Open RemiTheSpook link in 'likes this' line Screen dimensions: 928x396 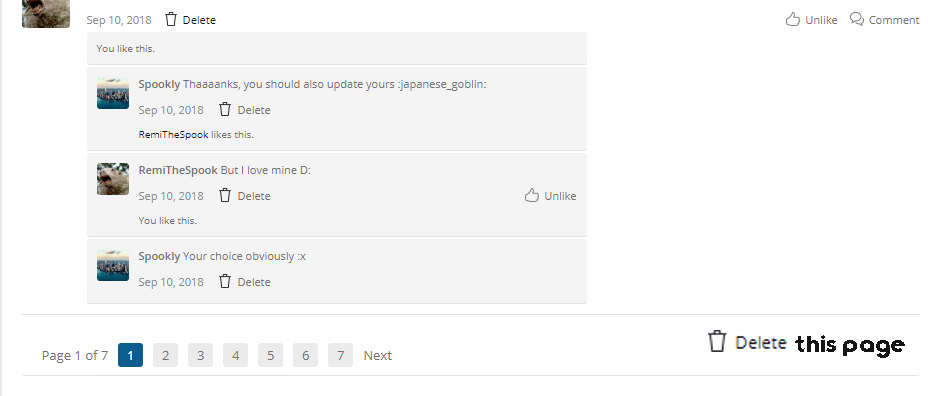click(173, 134)
